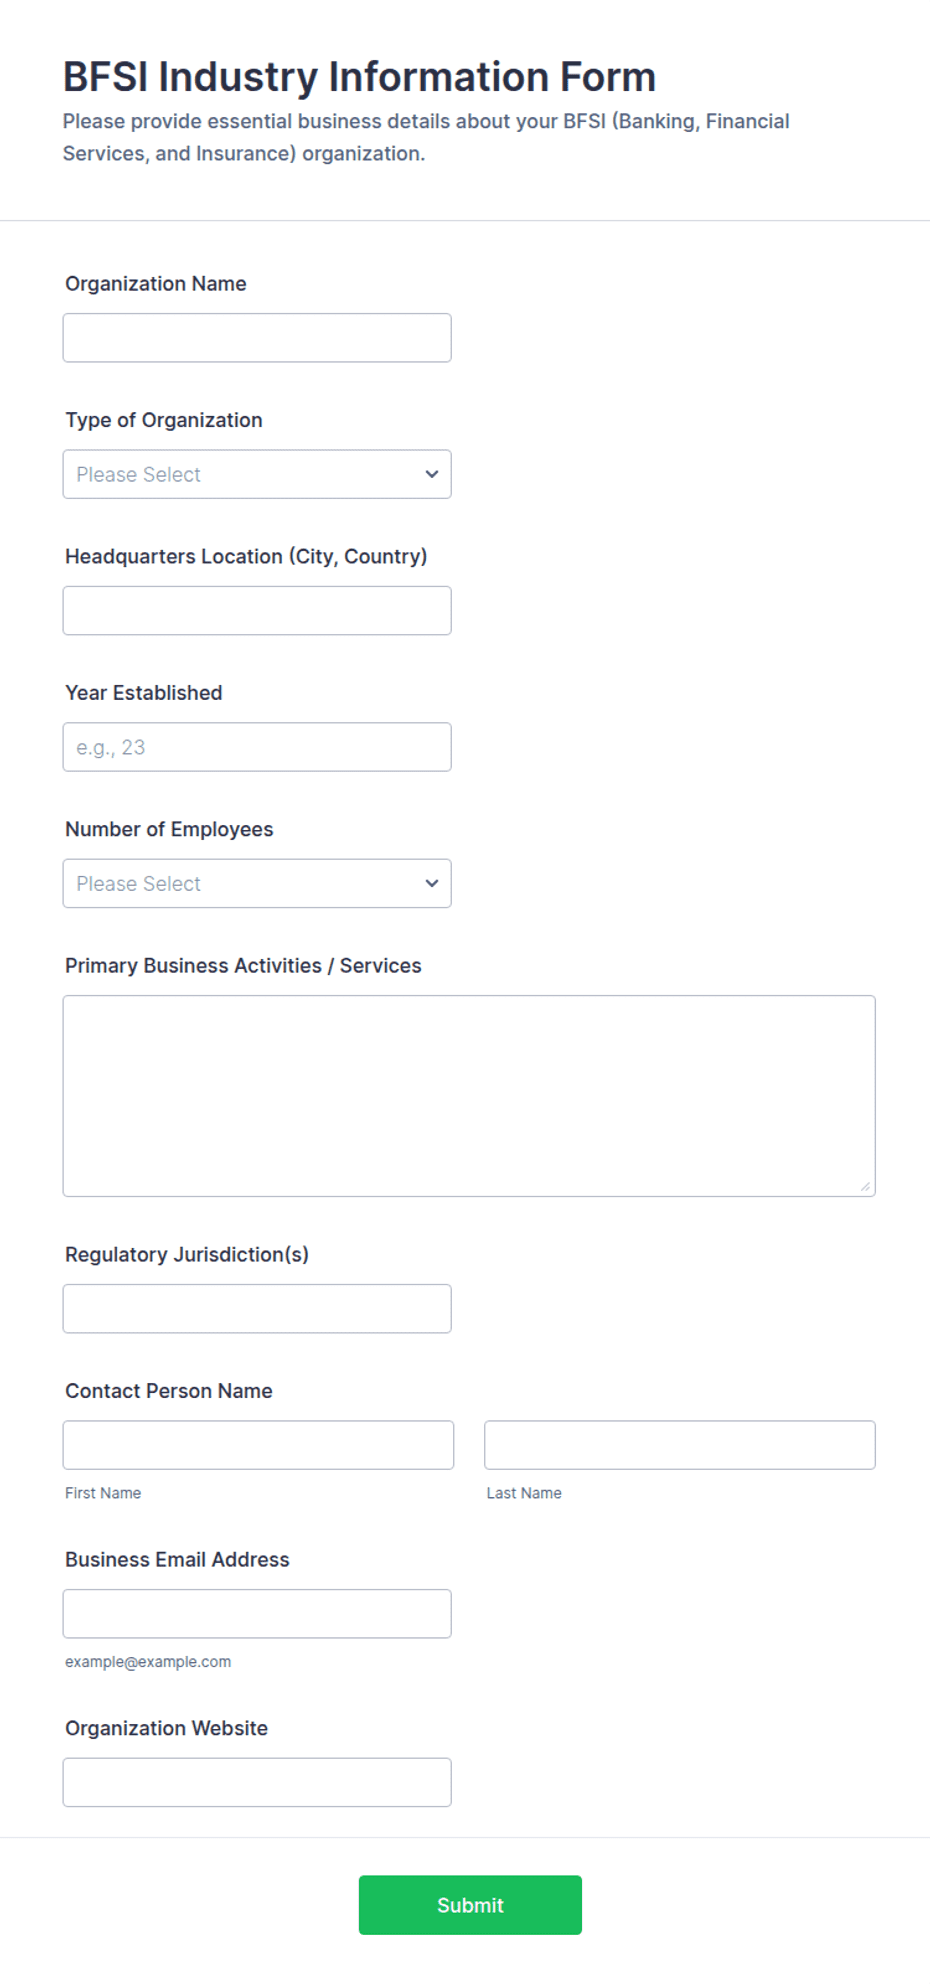
Task: Click the Year Established label
Action: [144, 693]
